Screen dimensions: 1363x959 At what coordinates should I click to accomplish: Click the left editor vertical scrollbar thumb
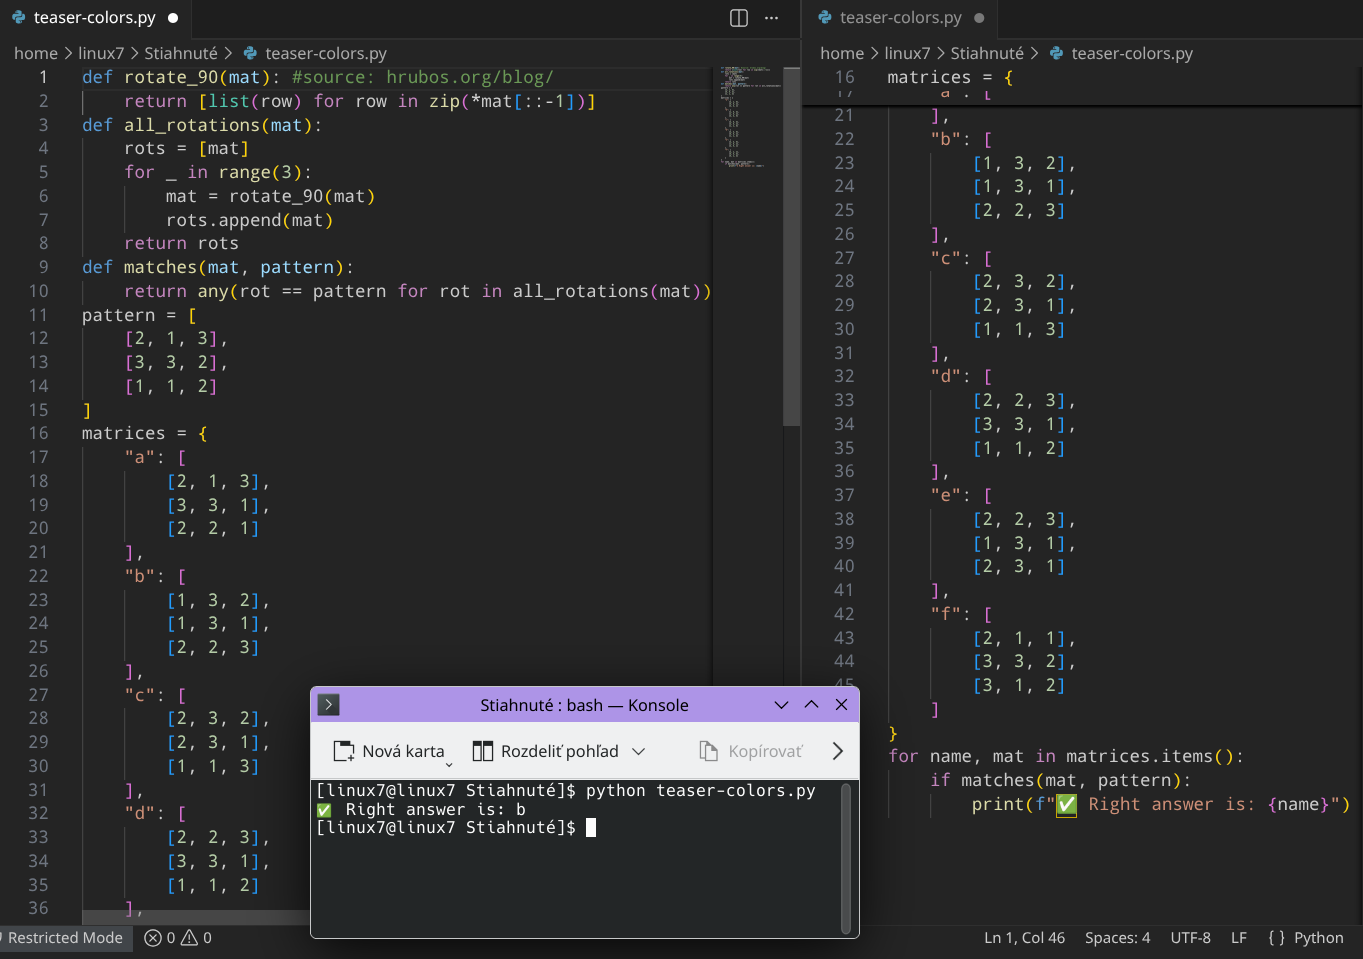pyautogui.click(x=791, y=247)
